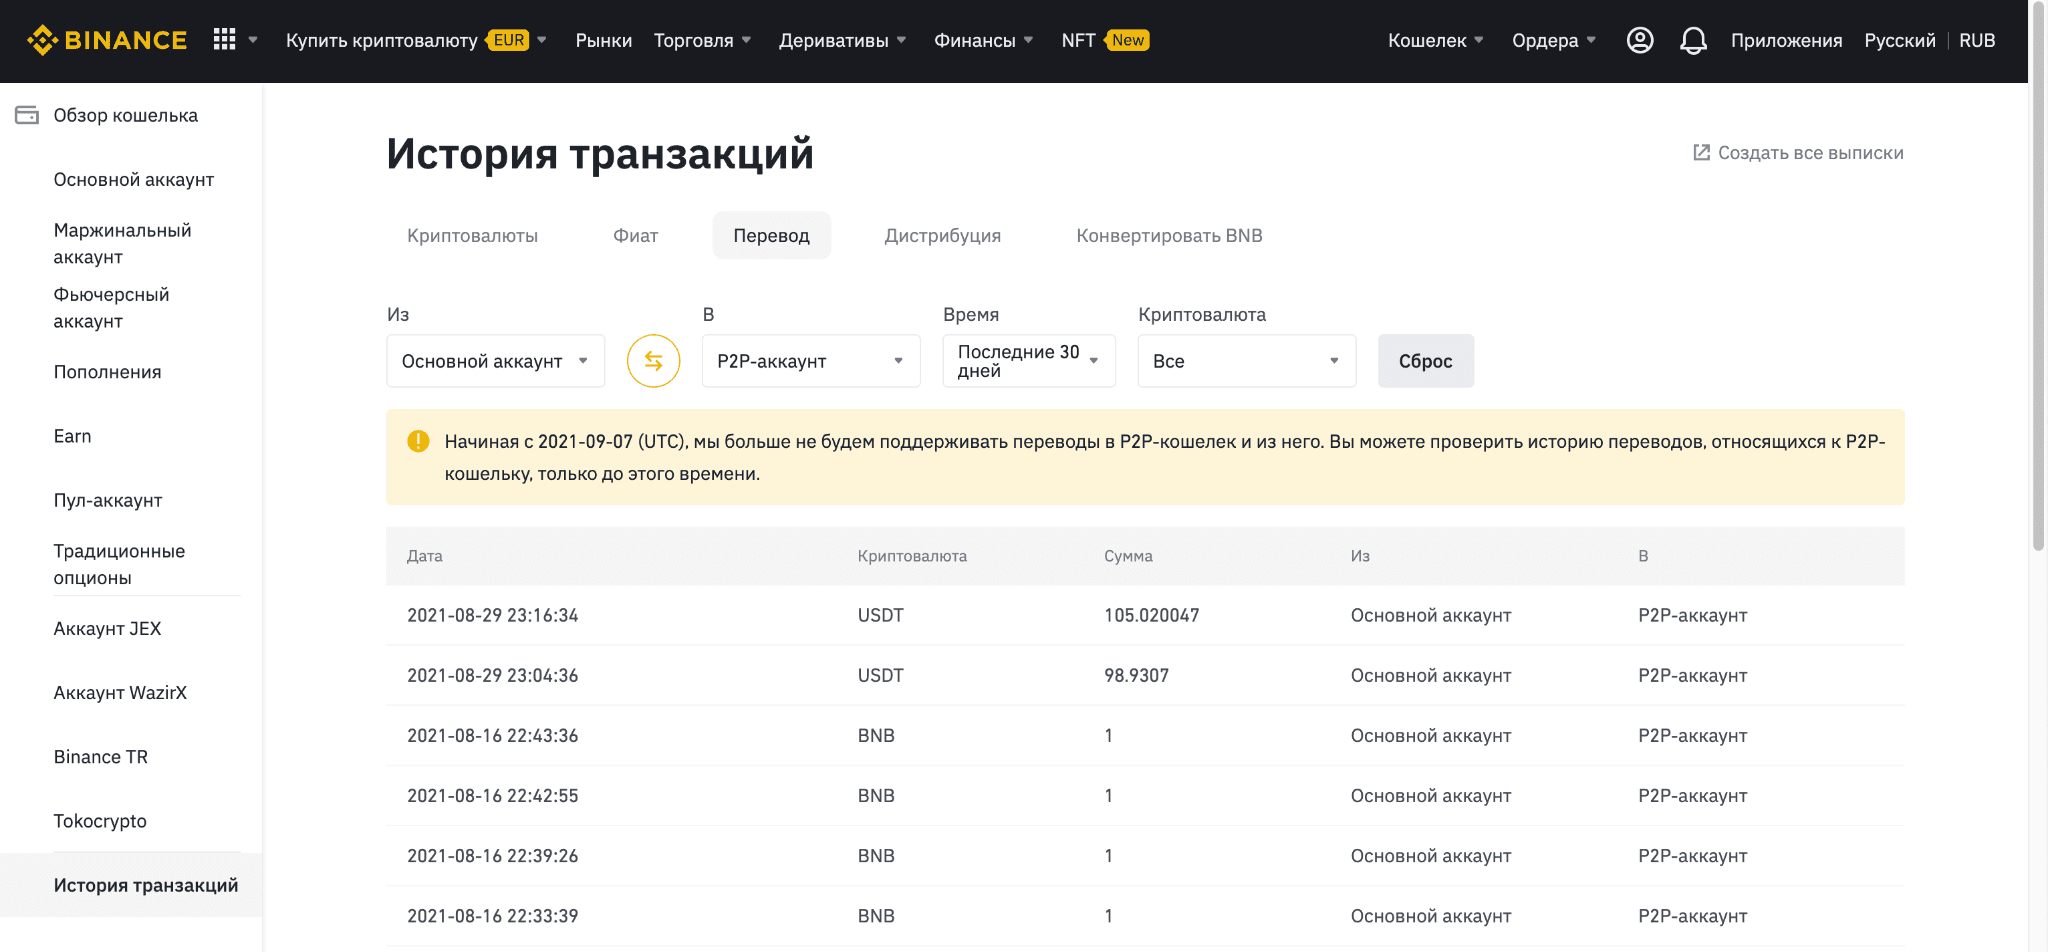The height and width of the screenshot is (952, 2048).
Task: Select the Конвертировать BNB tab
Action: (x=1168, y=236)
